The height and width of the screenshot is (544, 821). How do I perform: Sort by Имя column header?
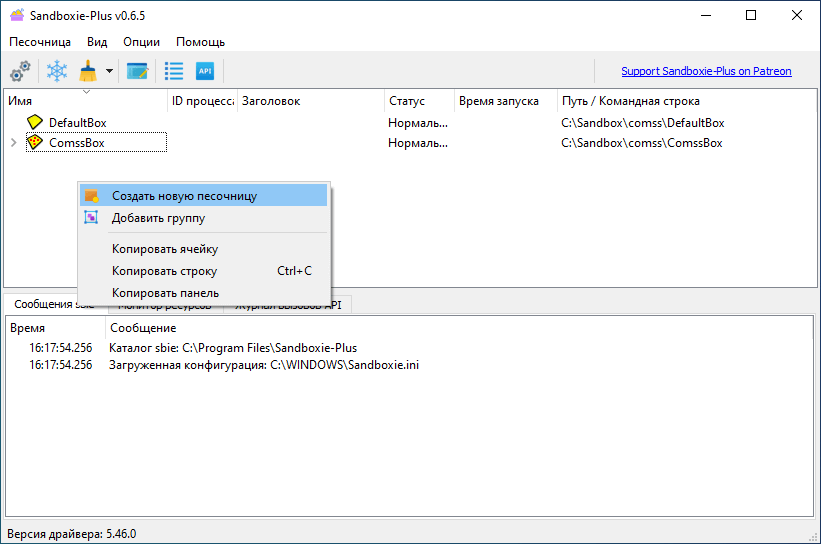[x=86, y=101]
